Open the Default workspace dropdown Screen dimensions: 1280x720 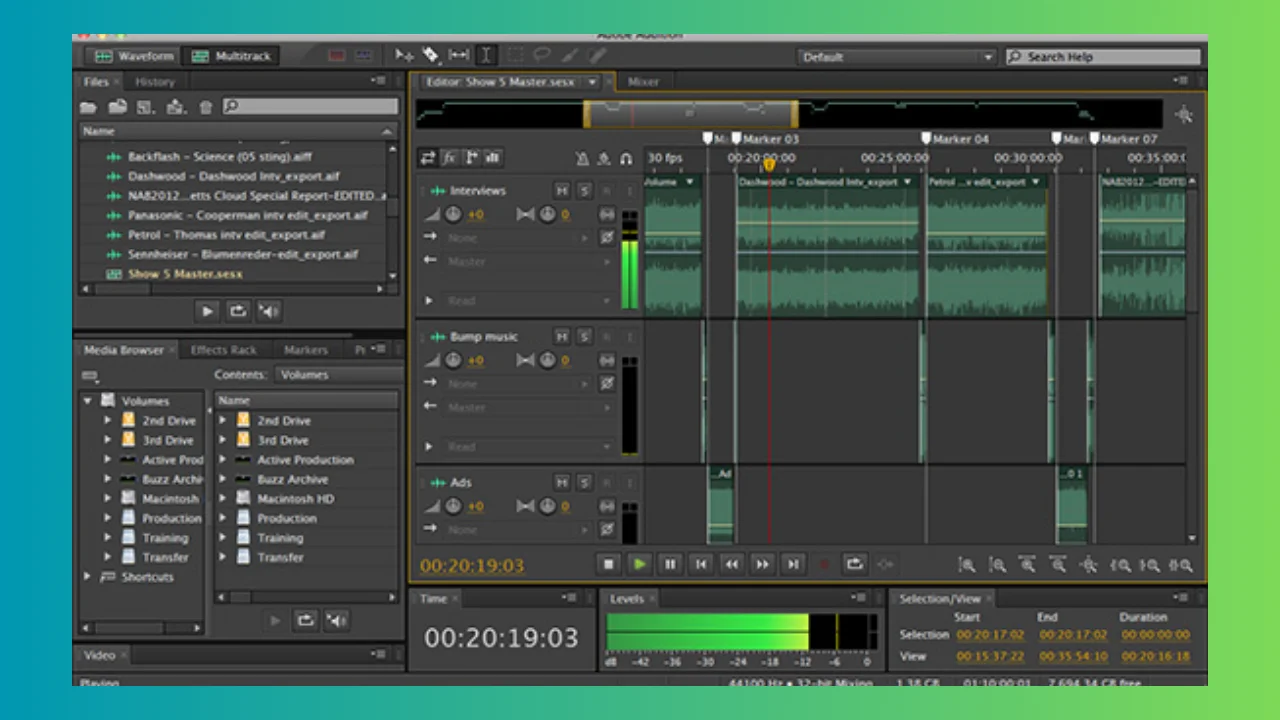click(x=897, y=57)
